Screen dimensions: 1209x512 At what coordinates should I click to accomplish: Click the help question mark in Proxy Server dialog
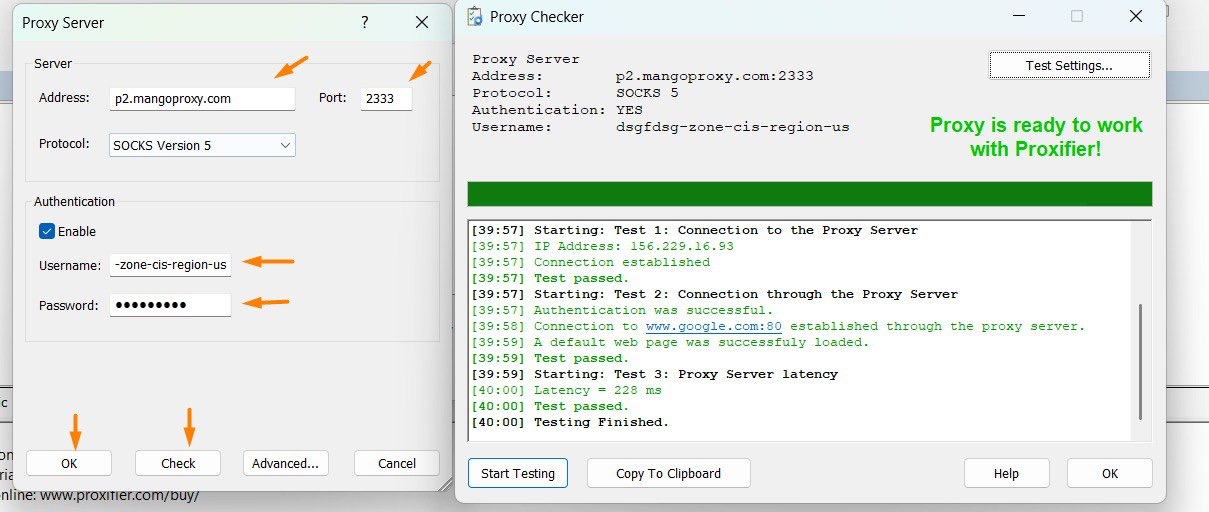click(x=364, y=22)
